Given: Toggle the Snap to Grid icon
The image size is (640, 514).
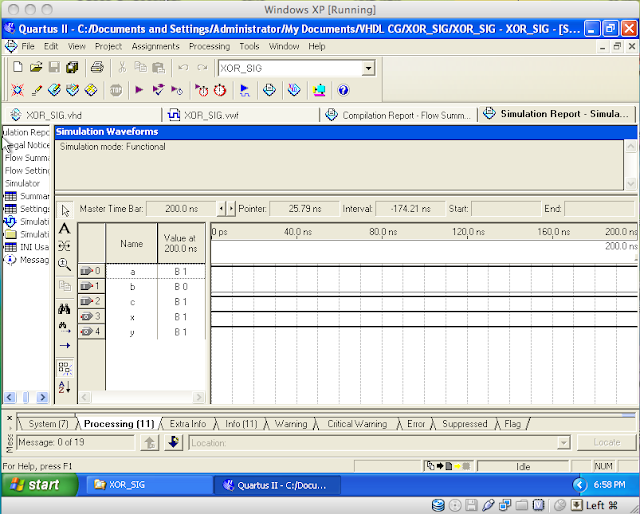Looking at the screenshot, I should (65, 367).
